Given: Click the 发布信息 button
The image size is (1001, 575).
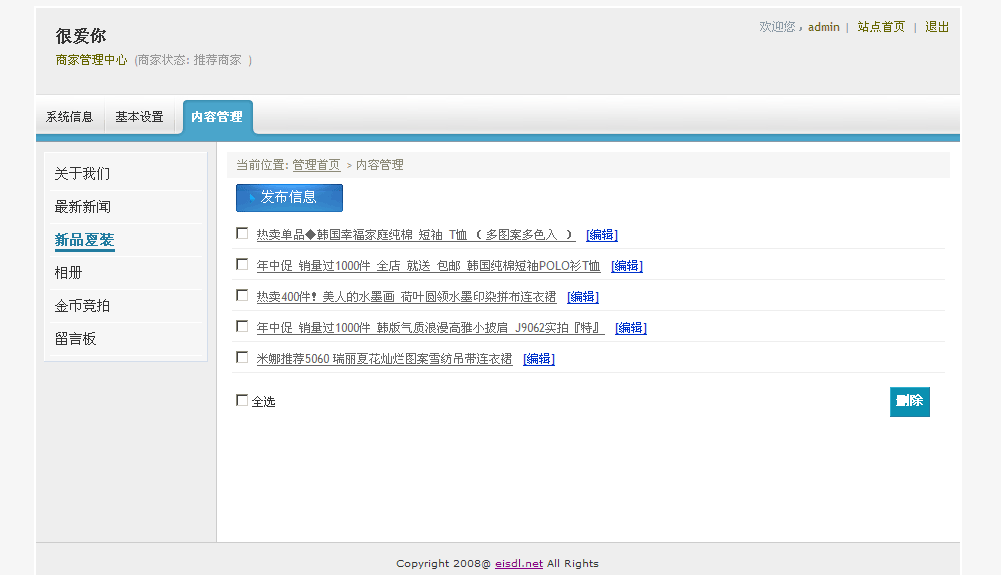Looking at the screenshot, I should coord(289,198).
